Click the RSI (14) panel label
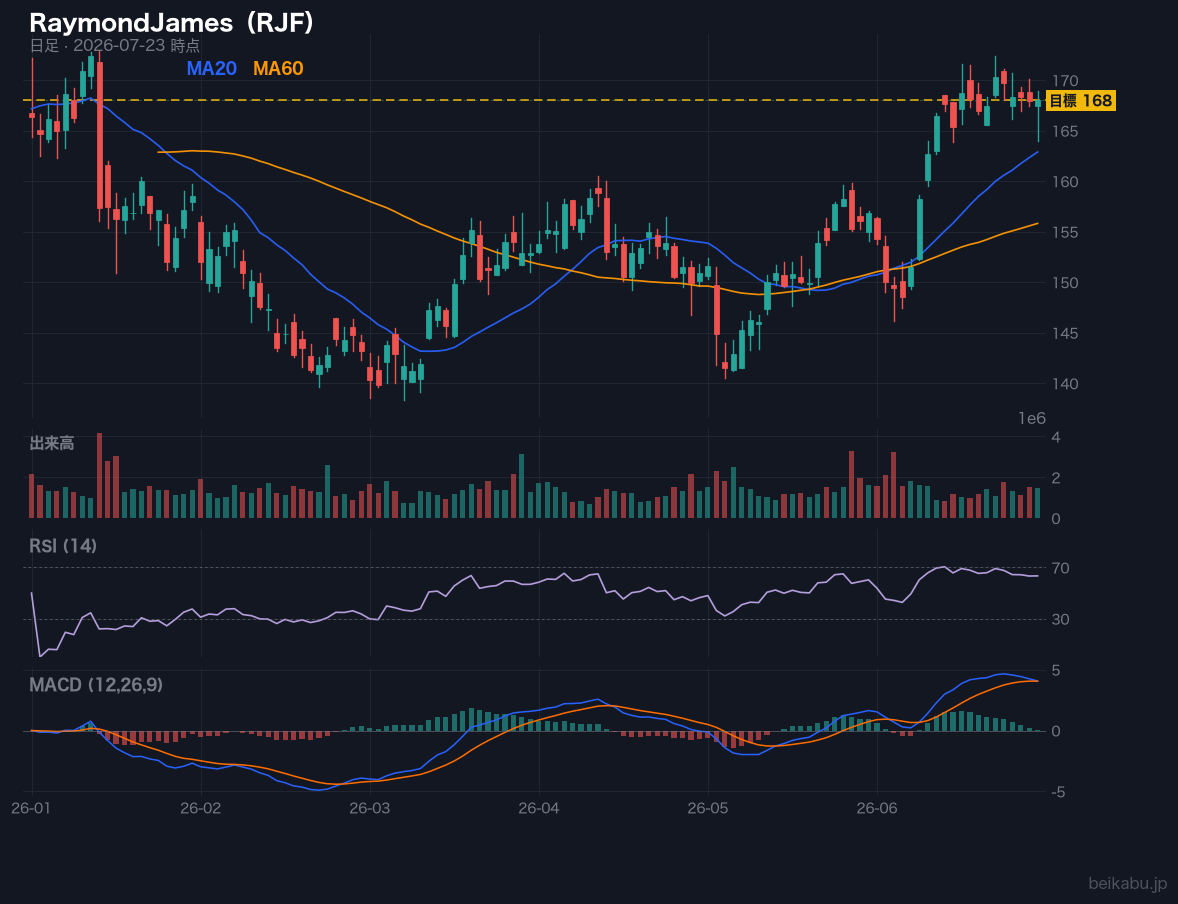Image resolution: width=1178 pixels, height=904 pixels. pos(63,546)
